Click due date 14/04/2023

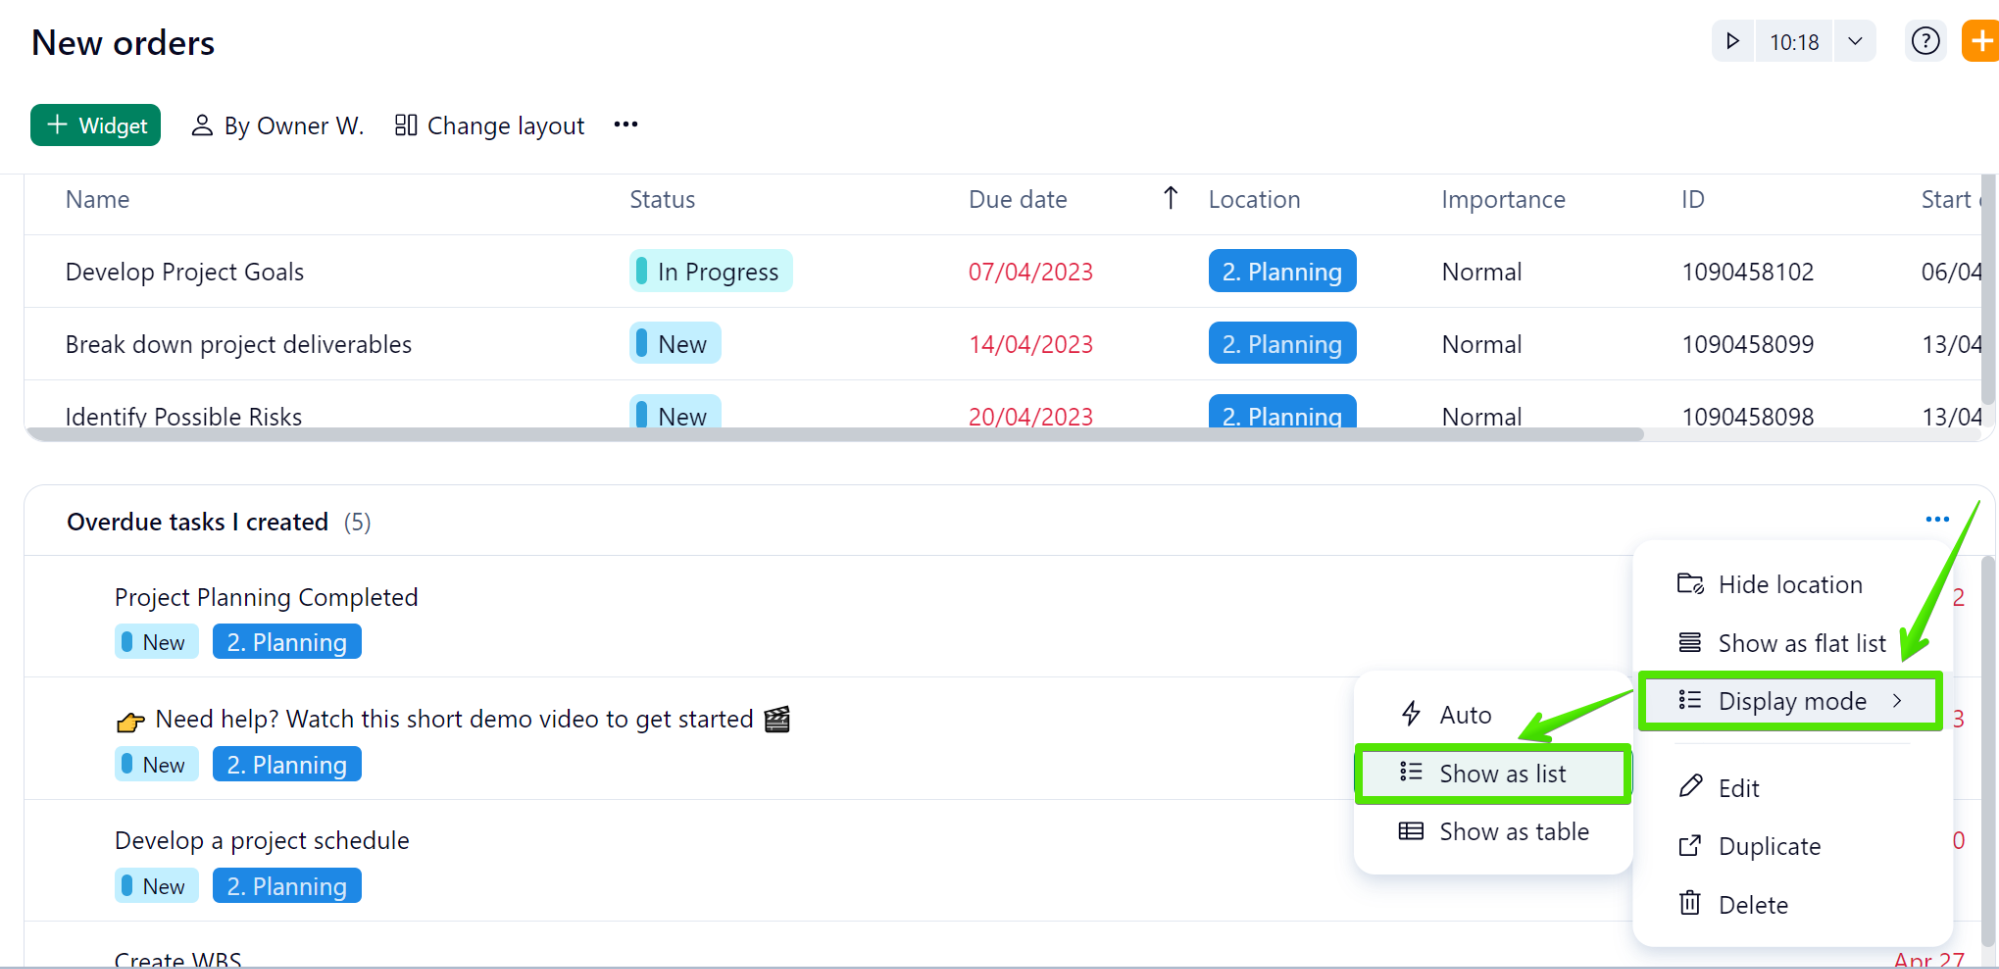[x=1030, y=345]
